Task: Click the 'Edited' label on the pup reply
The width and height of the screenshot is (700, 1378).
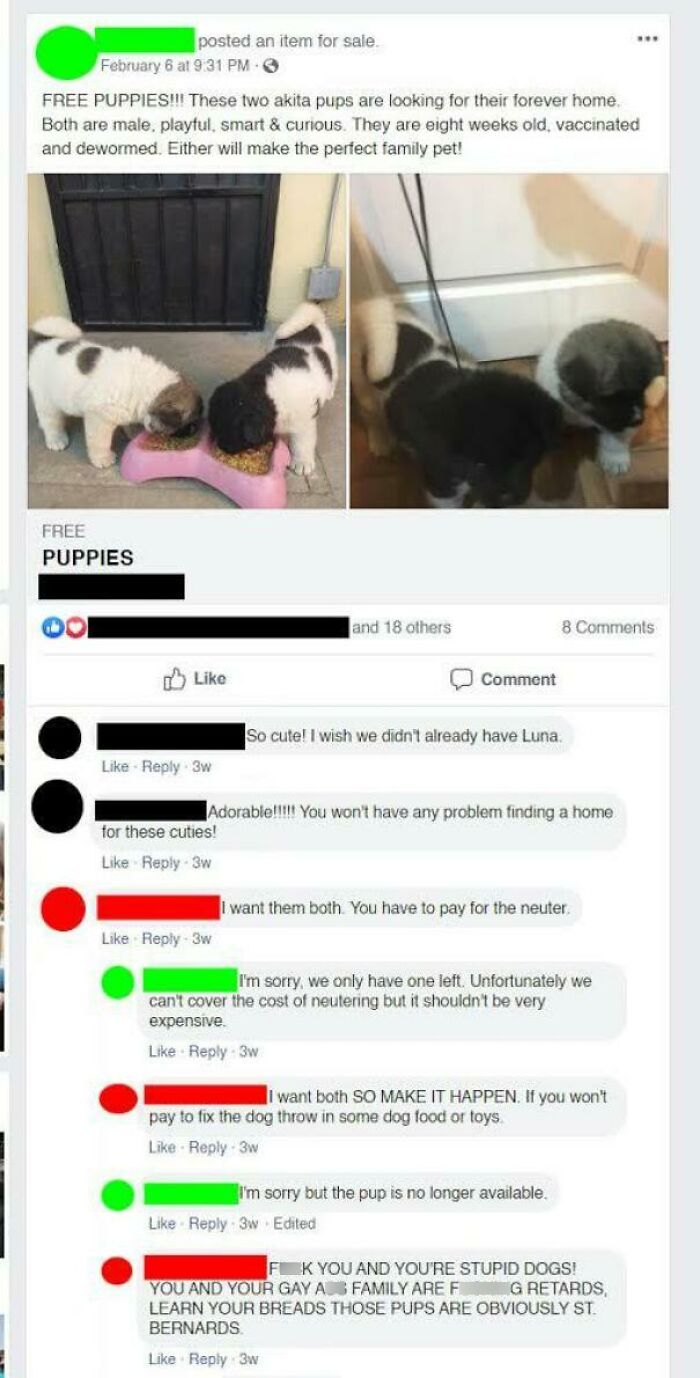Action: coord(294,1224)
